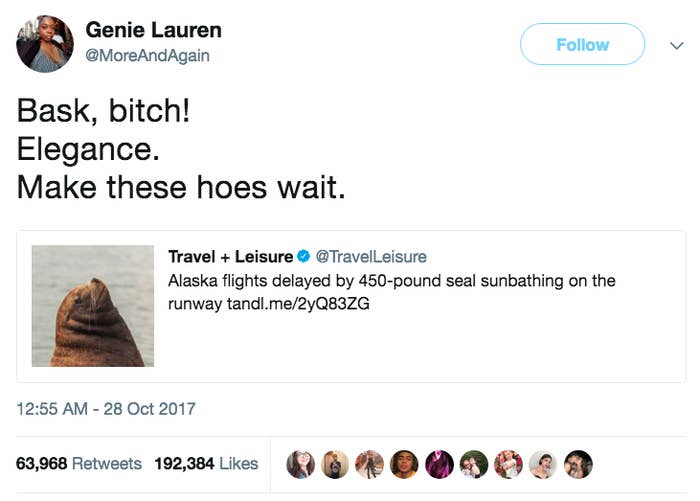Click the Travel + Leisure verified badge
Screen dimensions: 700x501
pos(304,256)
